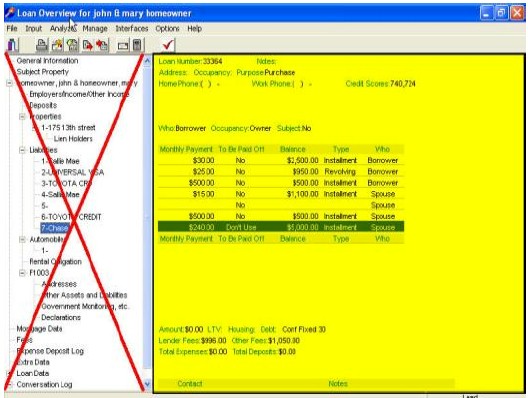The image size is (528, 398).
Task: Collapse the Properties tree node
Action: tap(22, 117)
